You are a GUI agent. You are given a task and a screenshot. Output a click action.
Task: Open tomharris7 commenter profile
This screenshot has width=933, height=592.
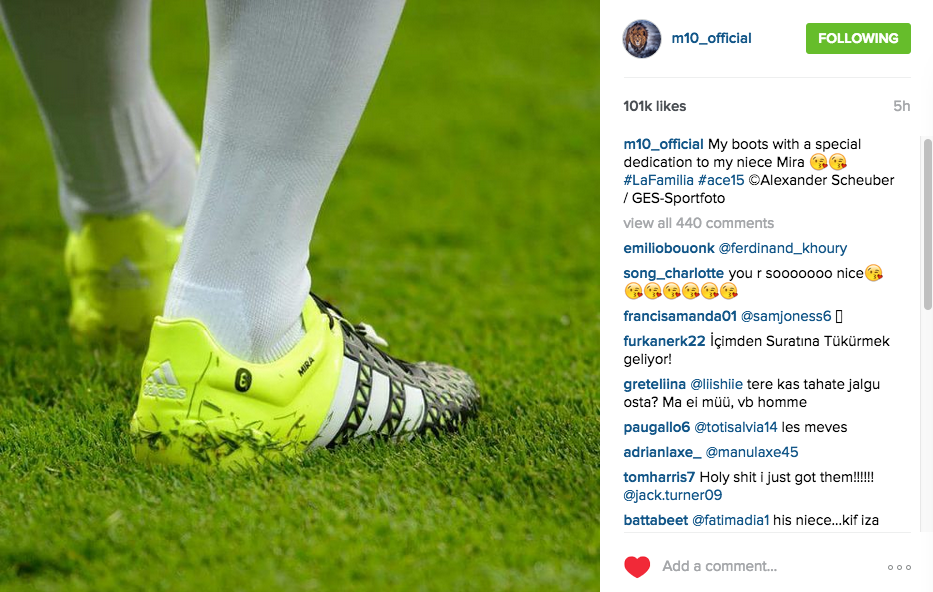[x=659, y=477]
